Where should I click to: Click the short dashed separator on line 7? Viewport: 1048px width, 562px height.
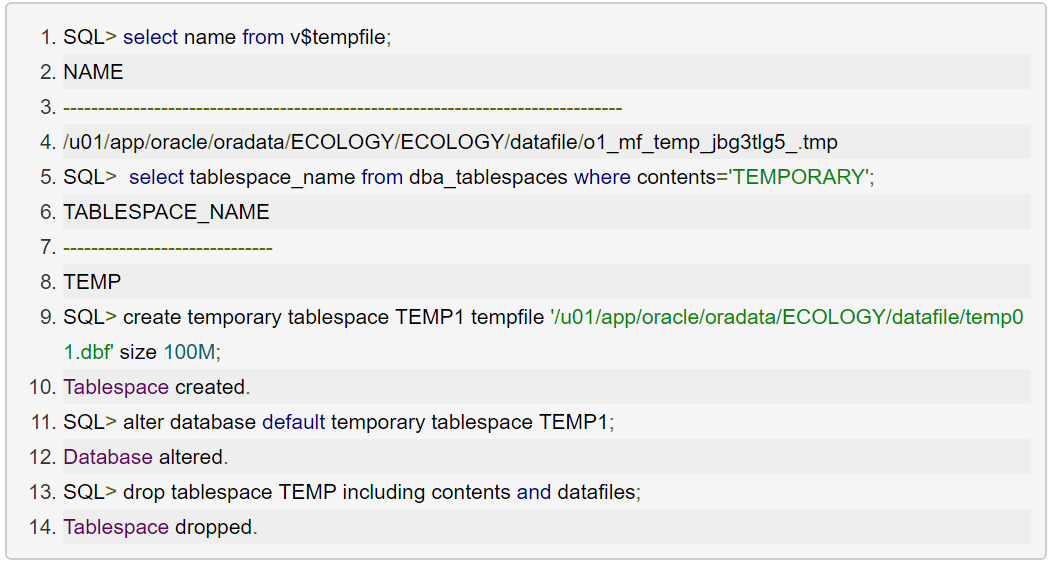click(x=167, y=247)
